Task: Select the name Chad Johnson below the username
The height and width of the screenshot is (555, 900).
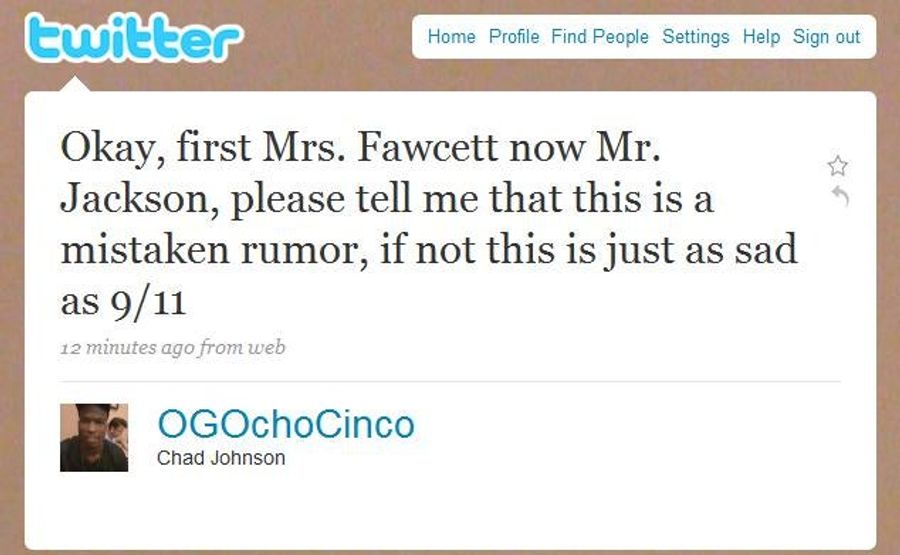Action: tap(221, 458)
